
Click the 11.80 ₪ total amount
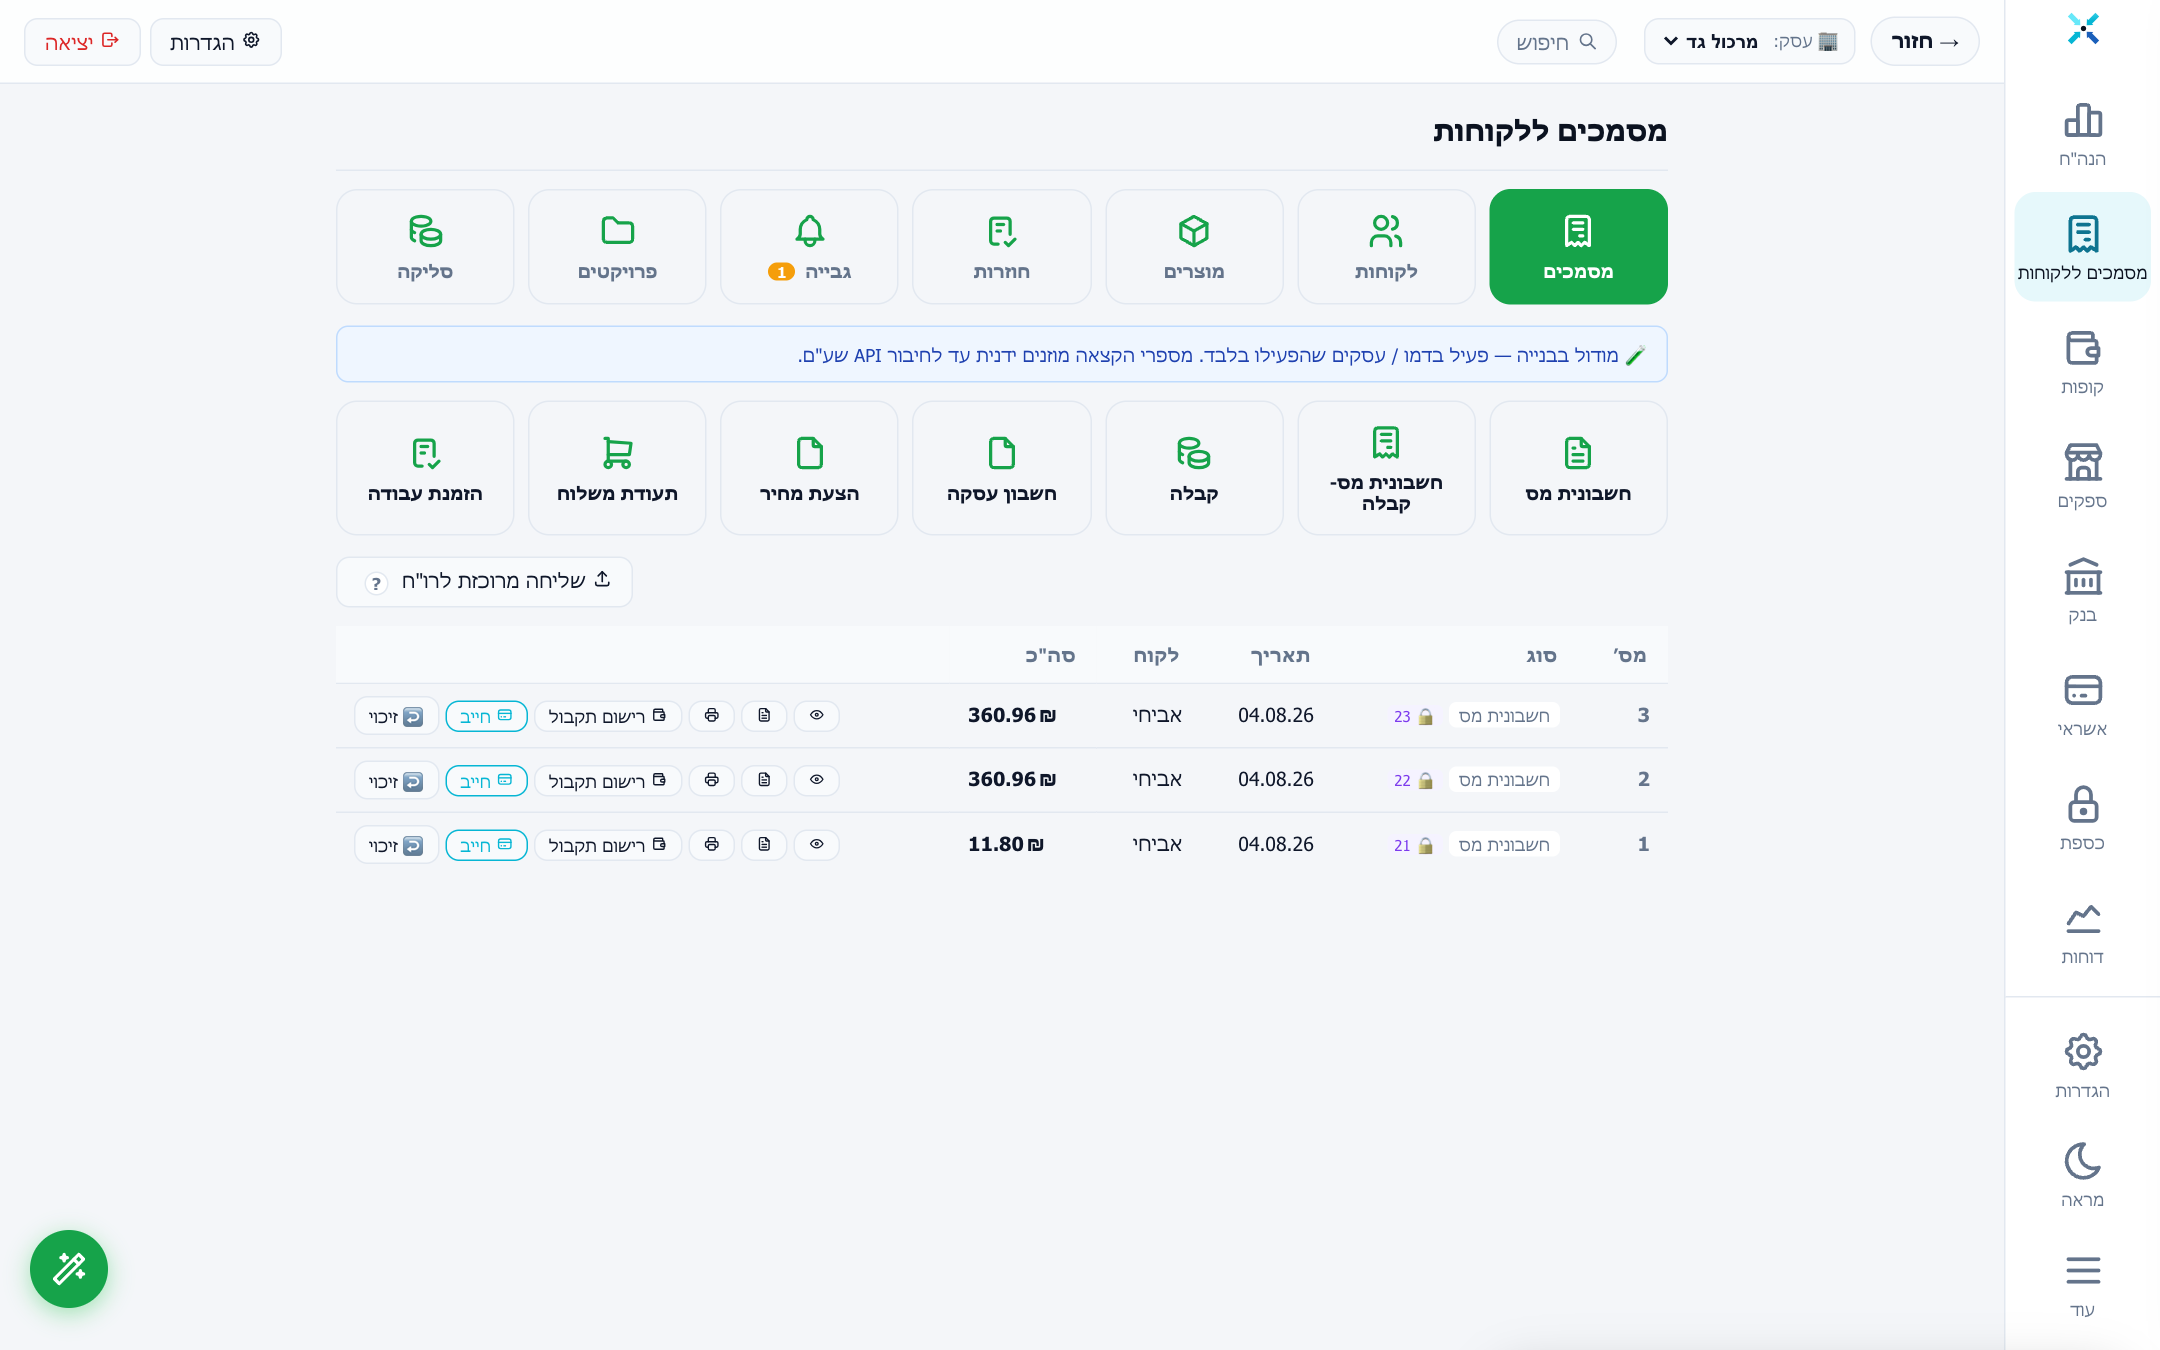[x=1006, y=845]
